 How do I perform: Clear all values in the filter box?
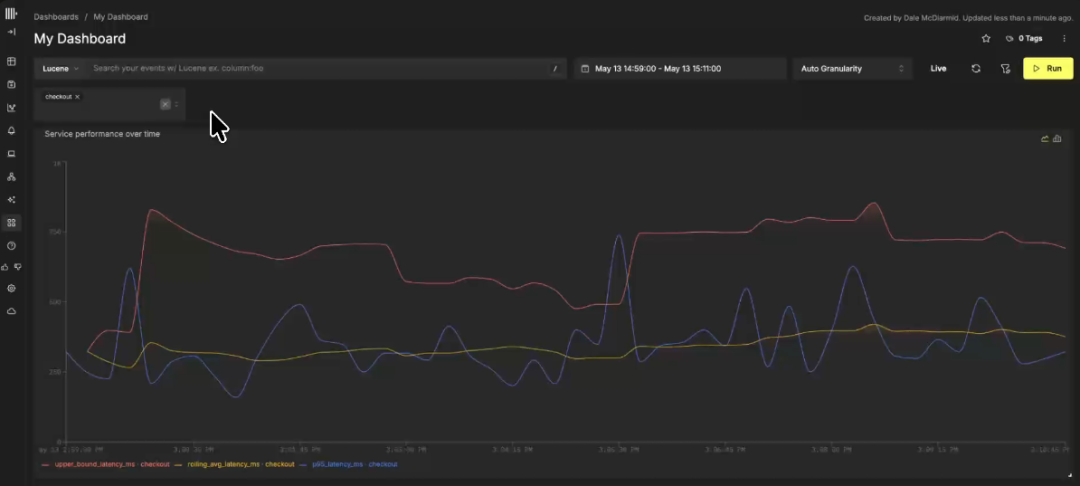[165, 104]
